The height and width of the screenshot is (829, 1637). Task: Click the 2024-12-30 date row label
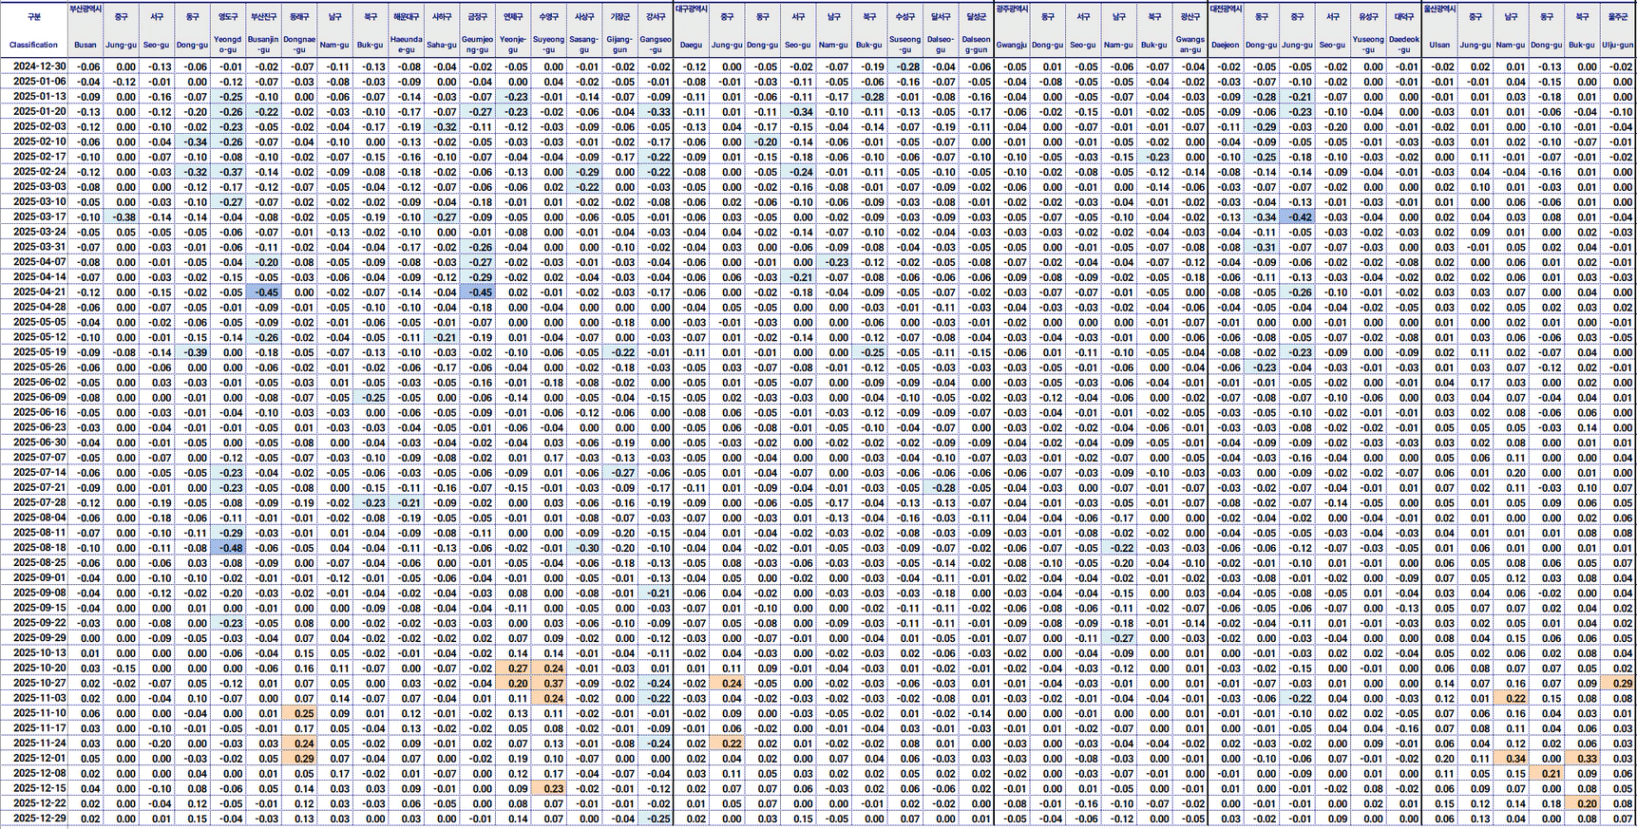pos(39,67)
